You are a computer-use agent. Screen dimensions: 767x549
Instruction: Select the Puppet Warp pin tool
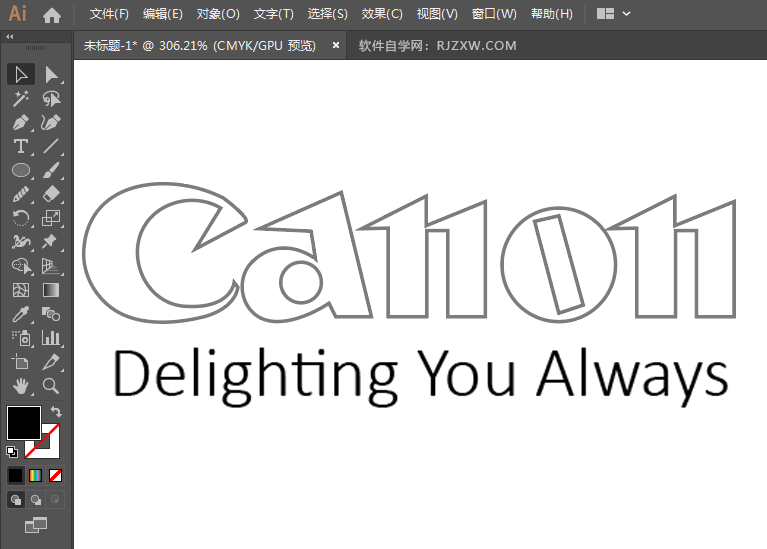[51, 242]
